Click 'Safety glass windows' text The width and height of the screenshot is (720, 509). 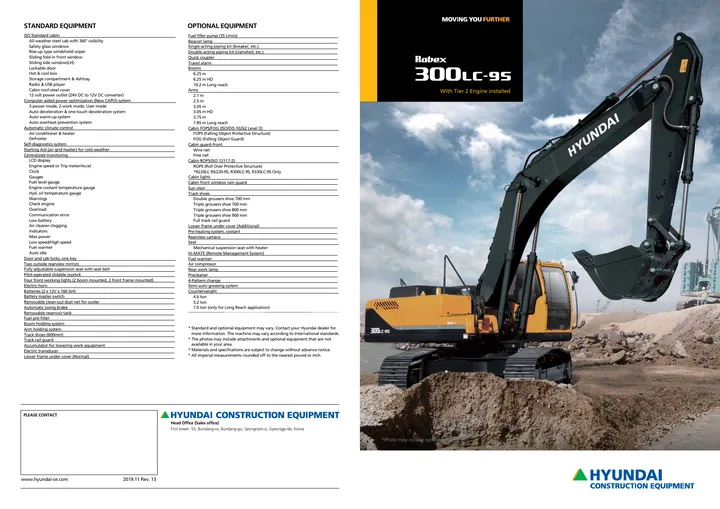(49, 46)
